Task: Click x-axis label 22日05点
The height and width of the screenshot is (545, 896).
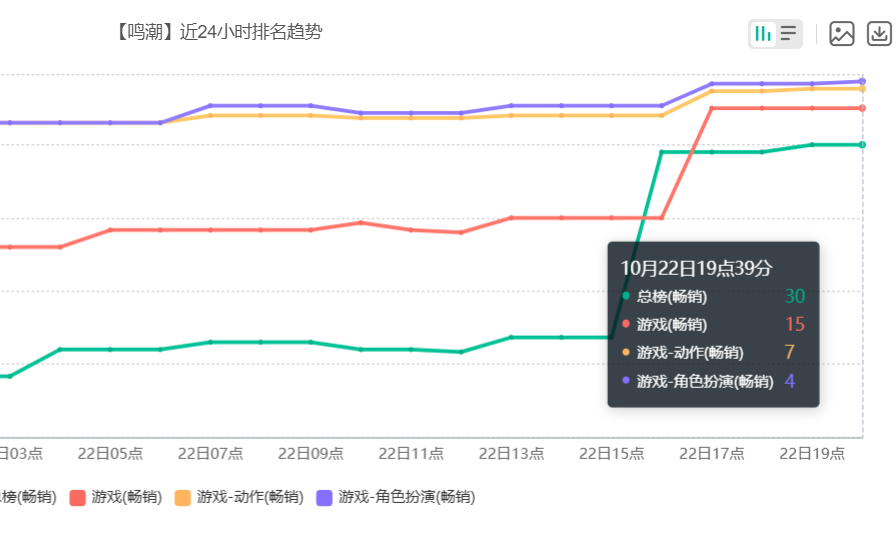Action: coord(110,454)
